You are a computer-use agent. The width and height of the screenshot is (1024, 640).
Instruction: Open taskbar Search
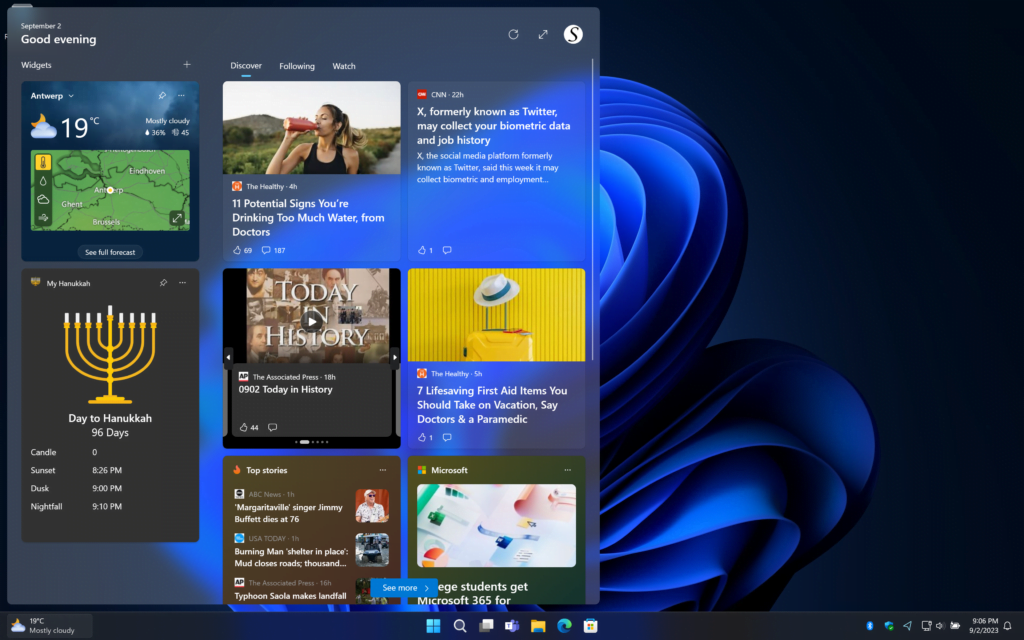coord(460,626)
